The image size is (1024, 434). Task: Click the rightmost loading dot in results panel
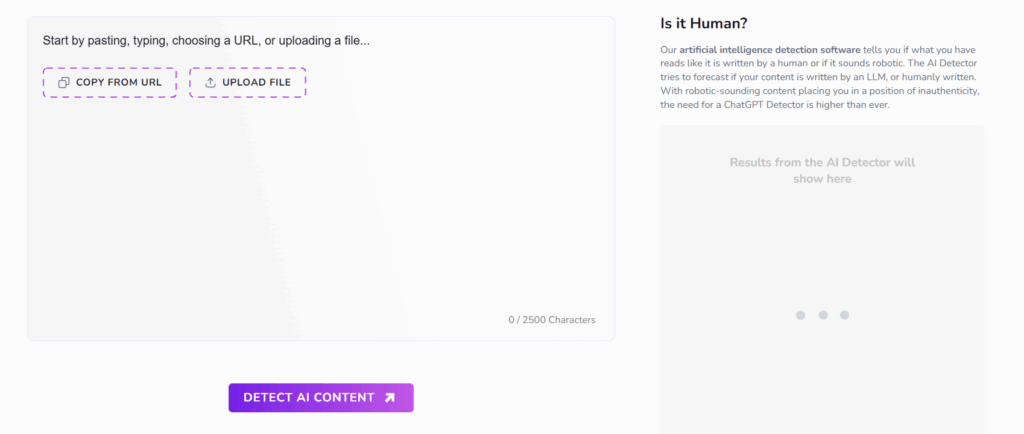coord(844,315)
